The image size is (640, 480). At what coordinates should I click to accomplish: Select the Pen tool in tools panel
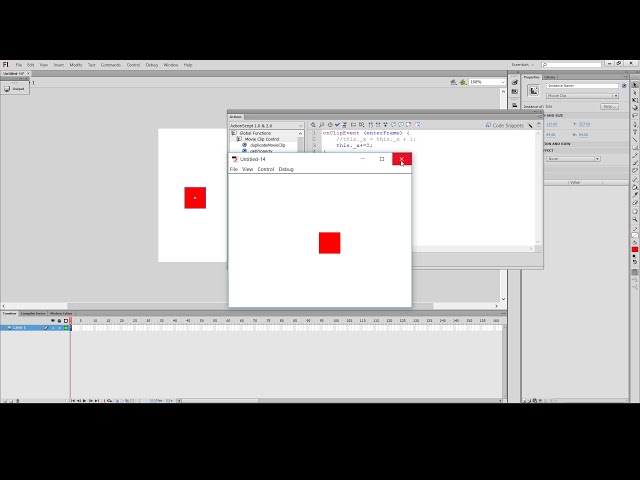click(x=635, y=124)
